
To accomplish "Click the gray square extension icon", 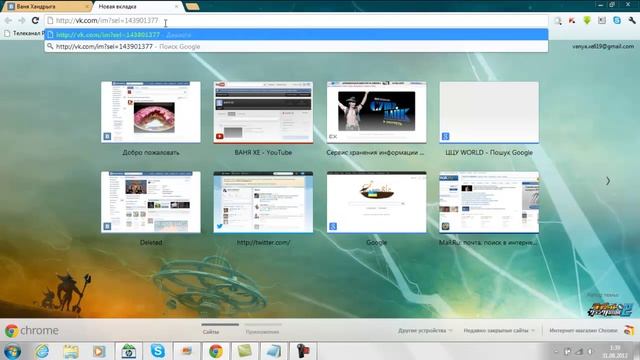I will (602, 20).
